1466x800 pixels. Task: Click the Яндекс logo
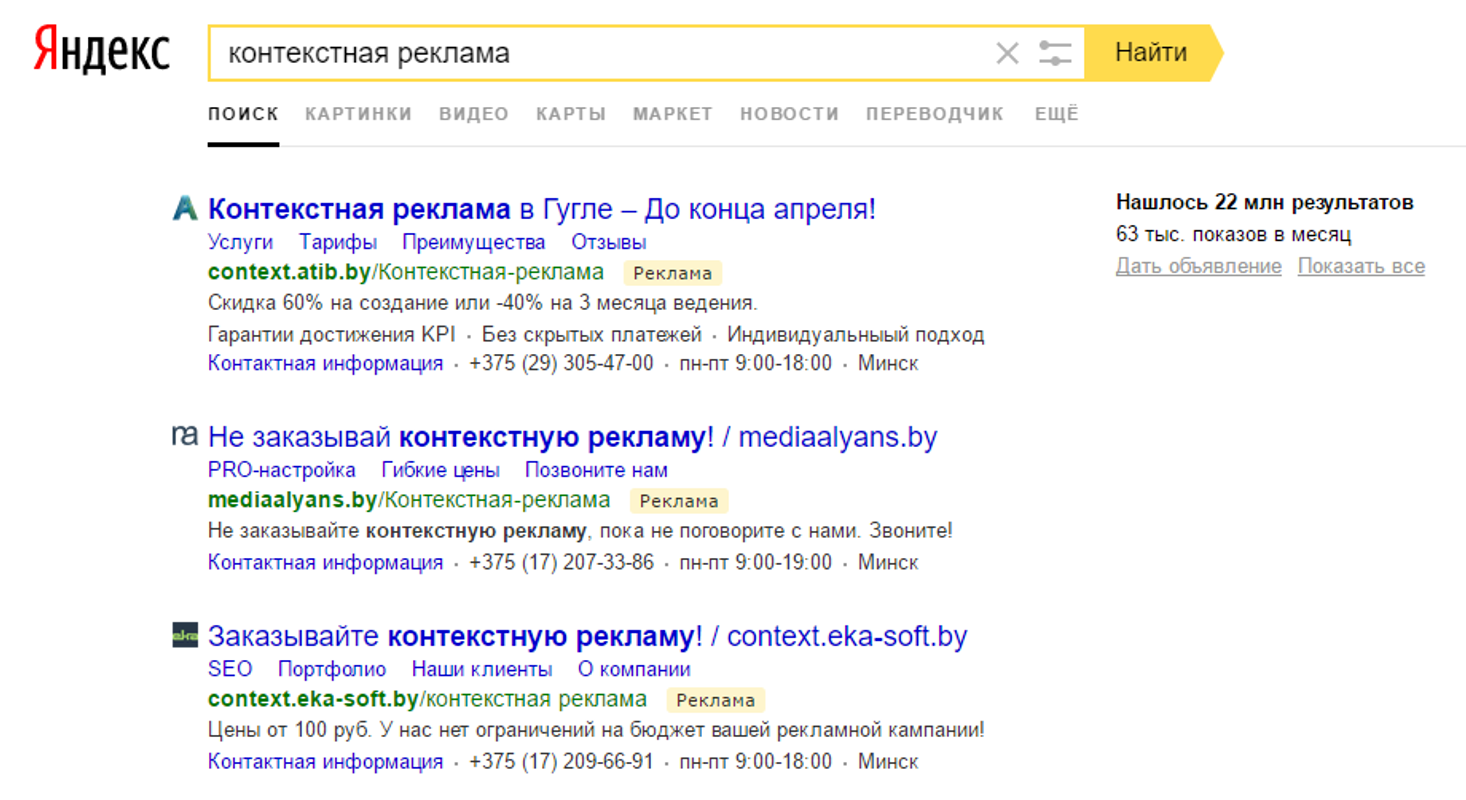click(101, 50)
